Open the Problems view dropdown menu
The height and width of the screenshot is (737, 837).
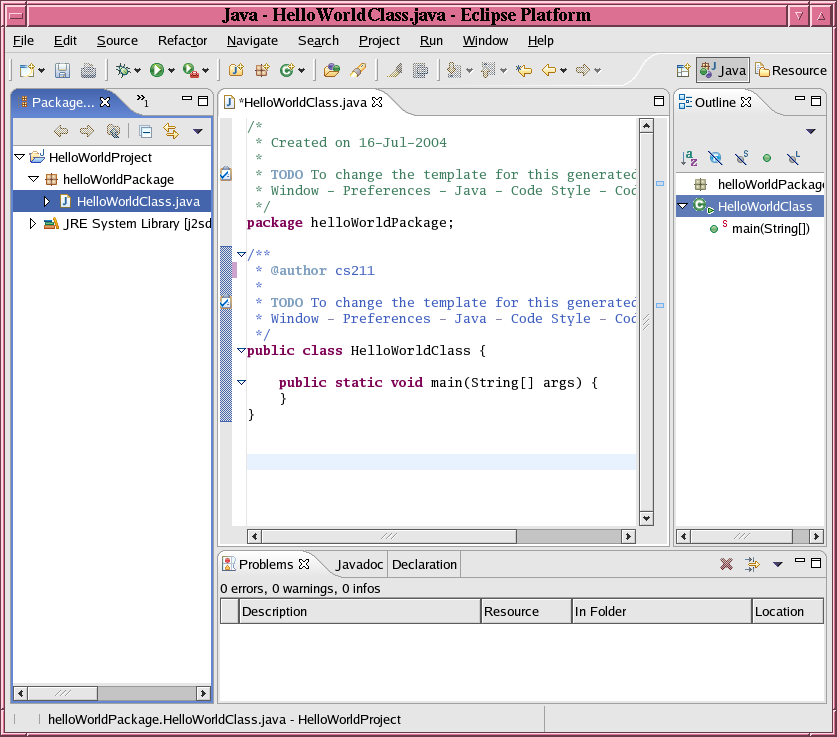coord(778,564)
